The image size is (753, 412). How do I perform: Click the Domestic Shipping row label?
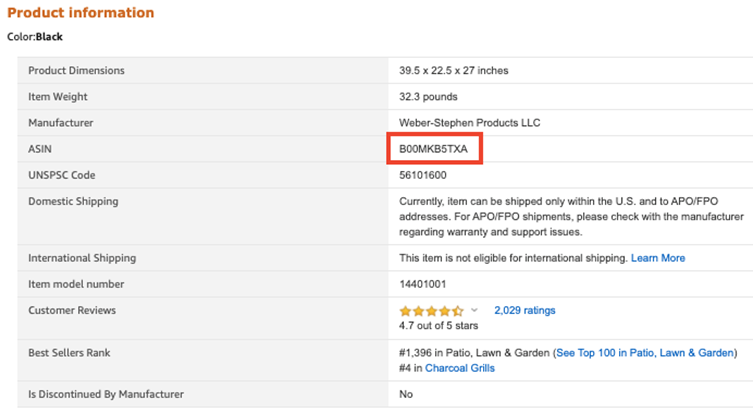(x=73, y=201)
